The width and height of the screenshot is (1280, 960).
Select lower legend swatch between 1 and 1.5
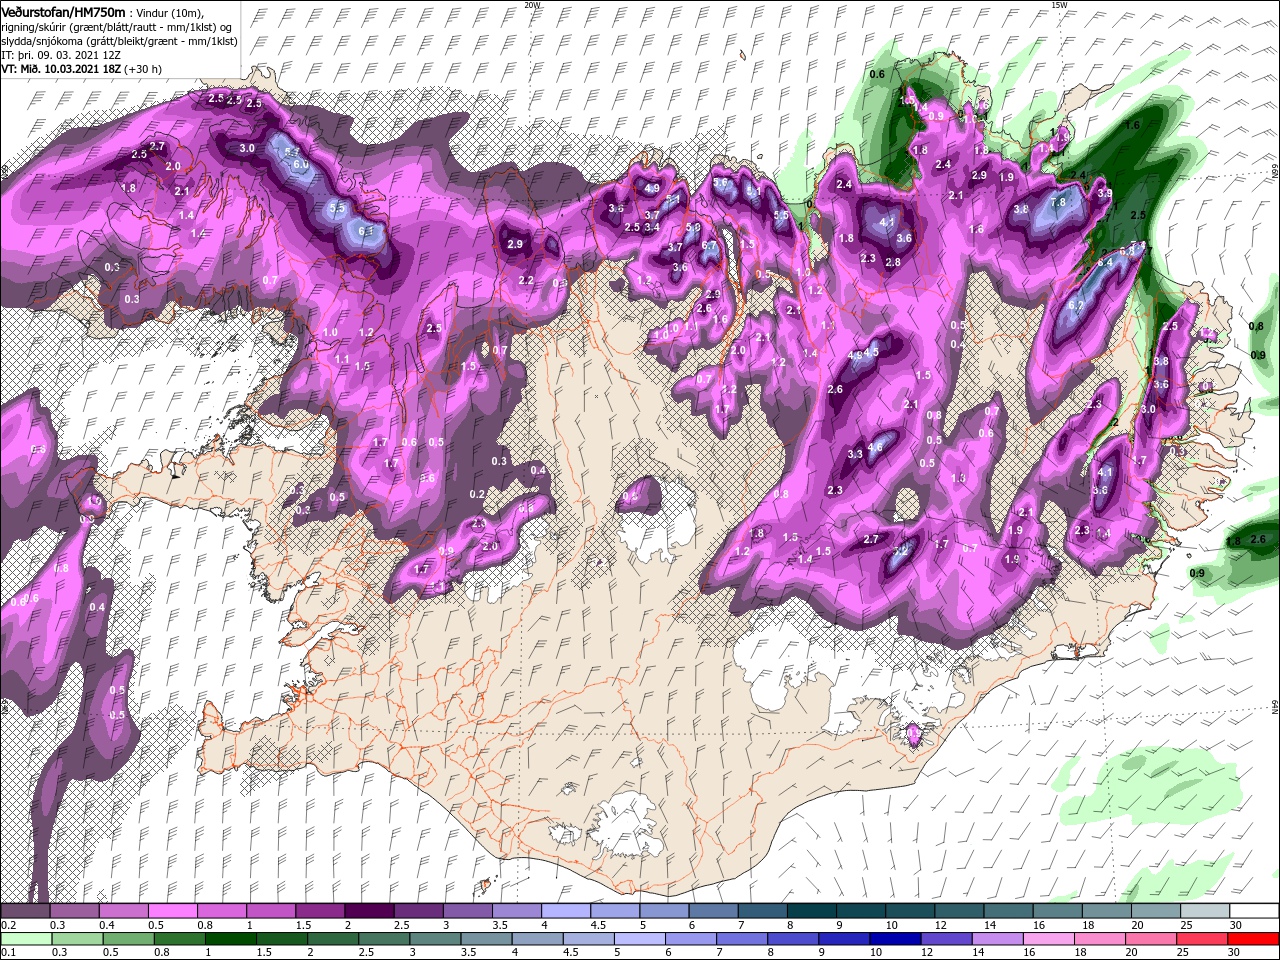[x=231, y=939]
